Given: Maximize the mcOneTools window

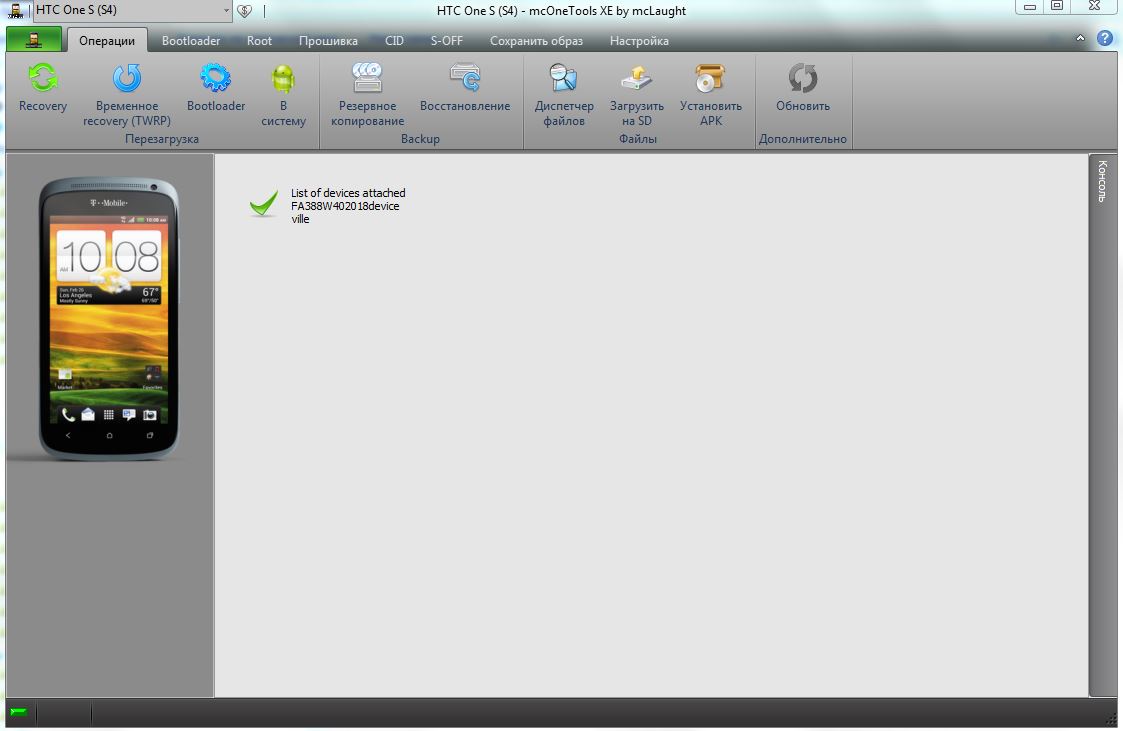Looking at the screenshot, I should pos(1057,6).
